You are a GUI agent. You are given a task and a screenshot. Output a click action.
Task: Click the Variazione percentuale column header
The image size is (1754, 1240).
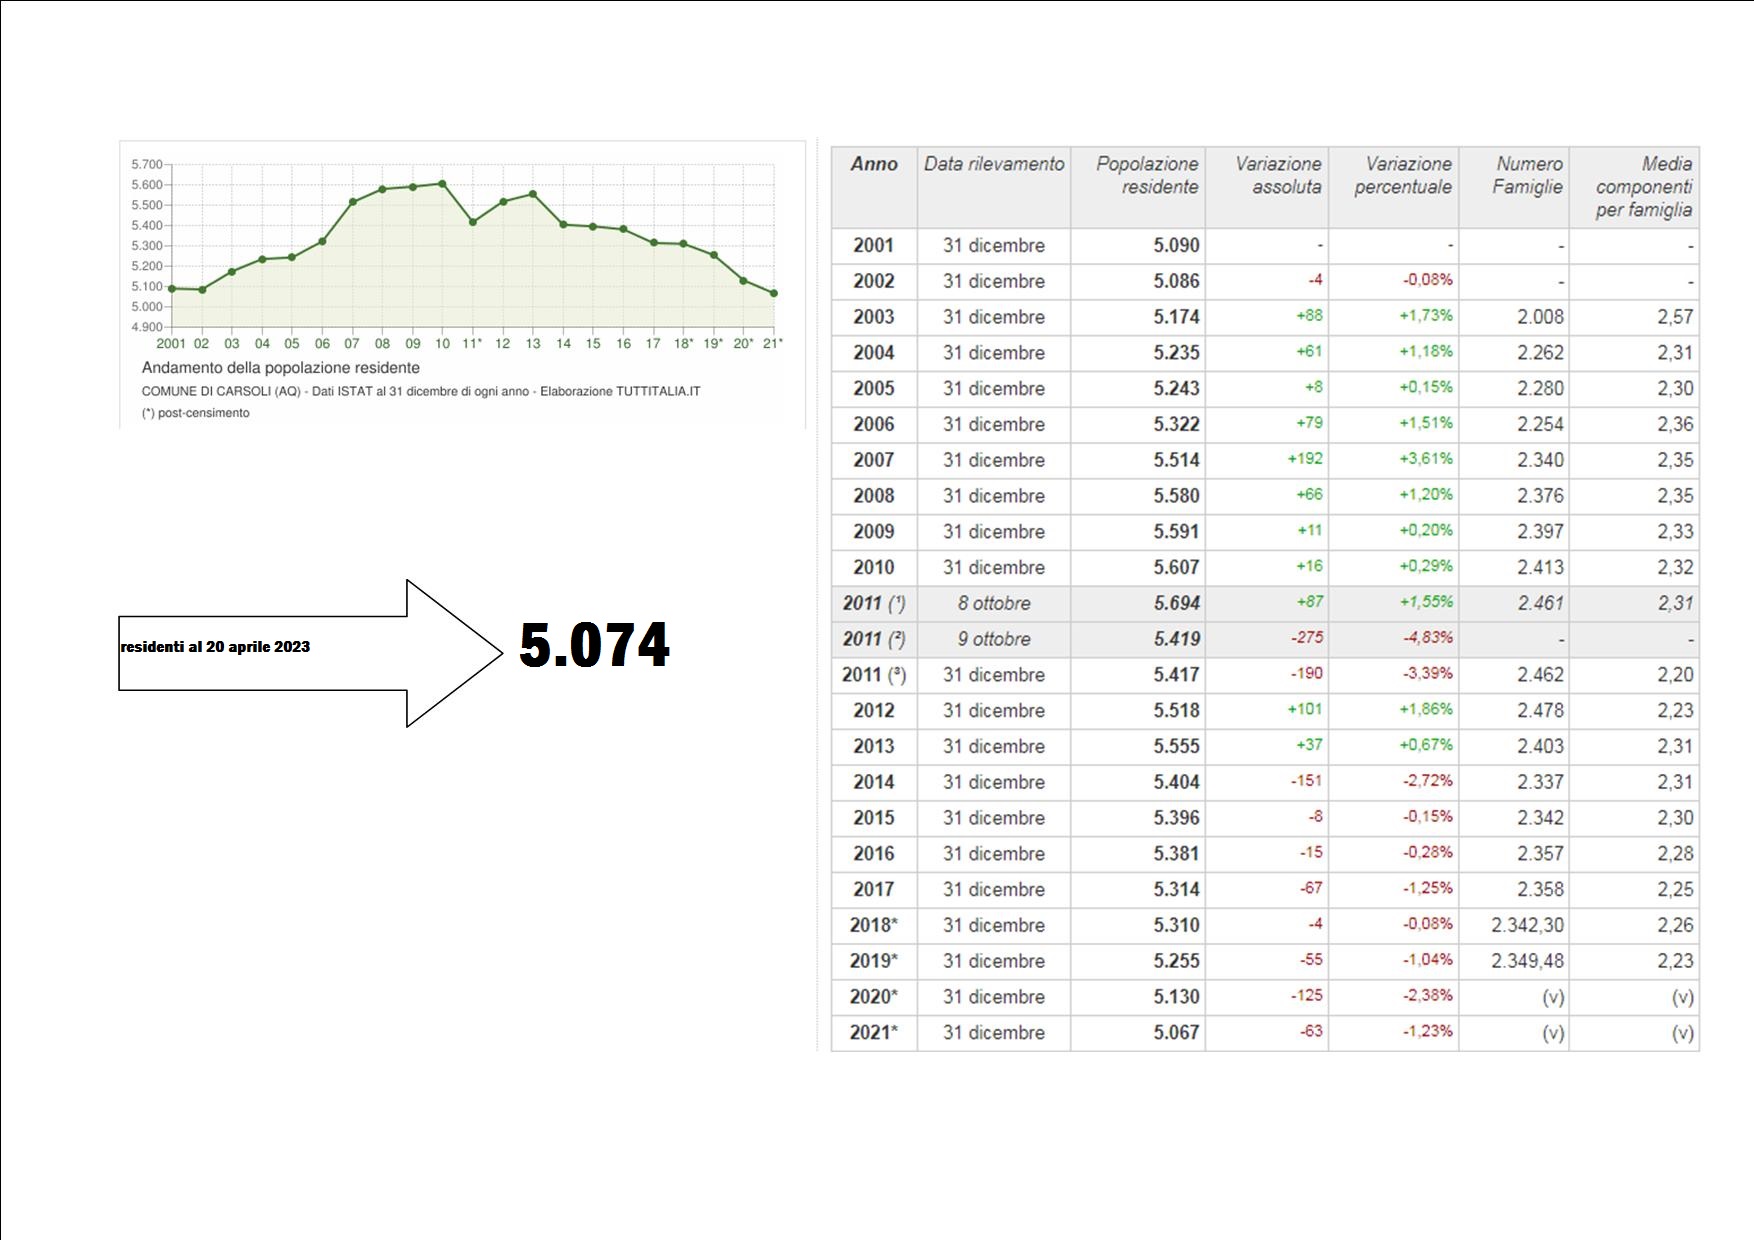coord(1402,176)
